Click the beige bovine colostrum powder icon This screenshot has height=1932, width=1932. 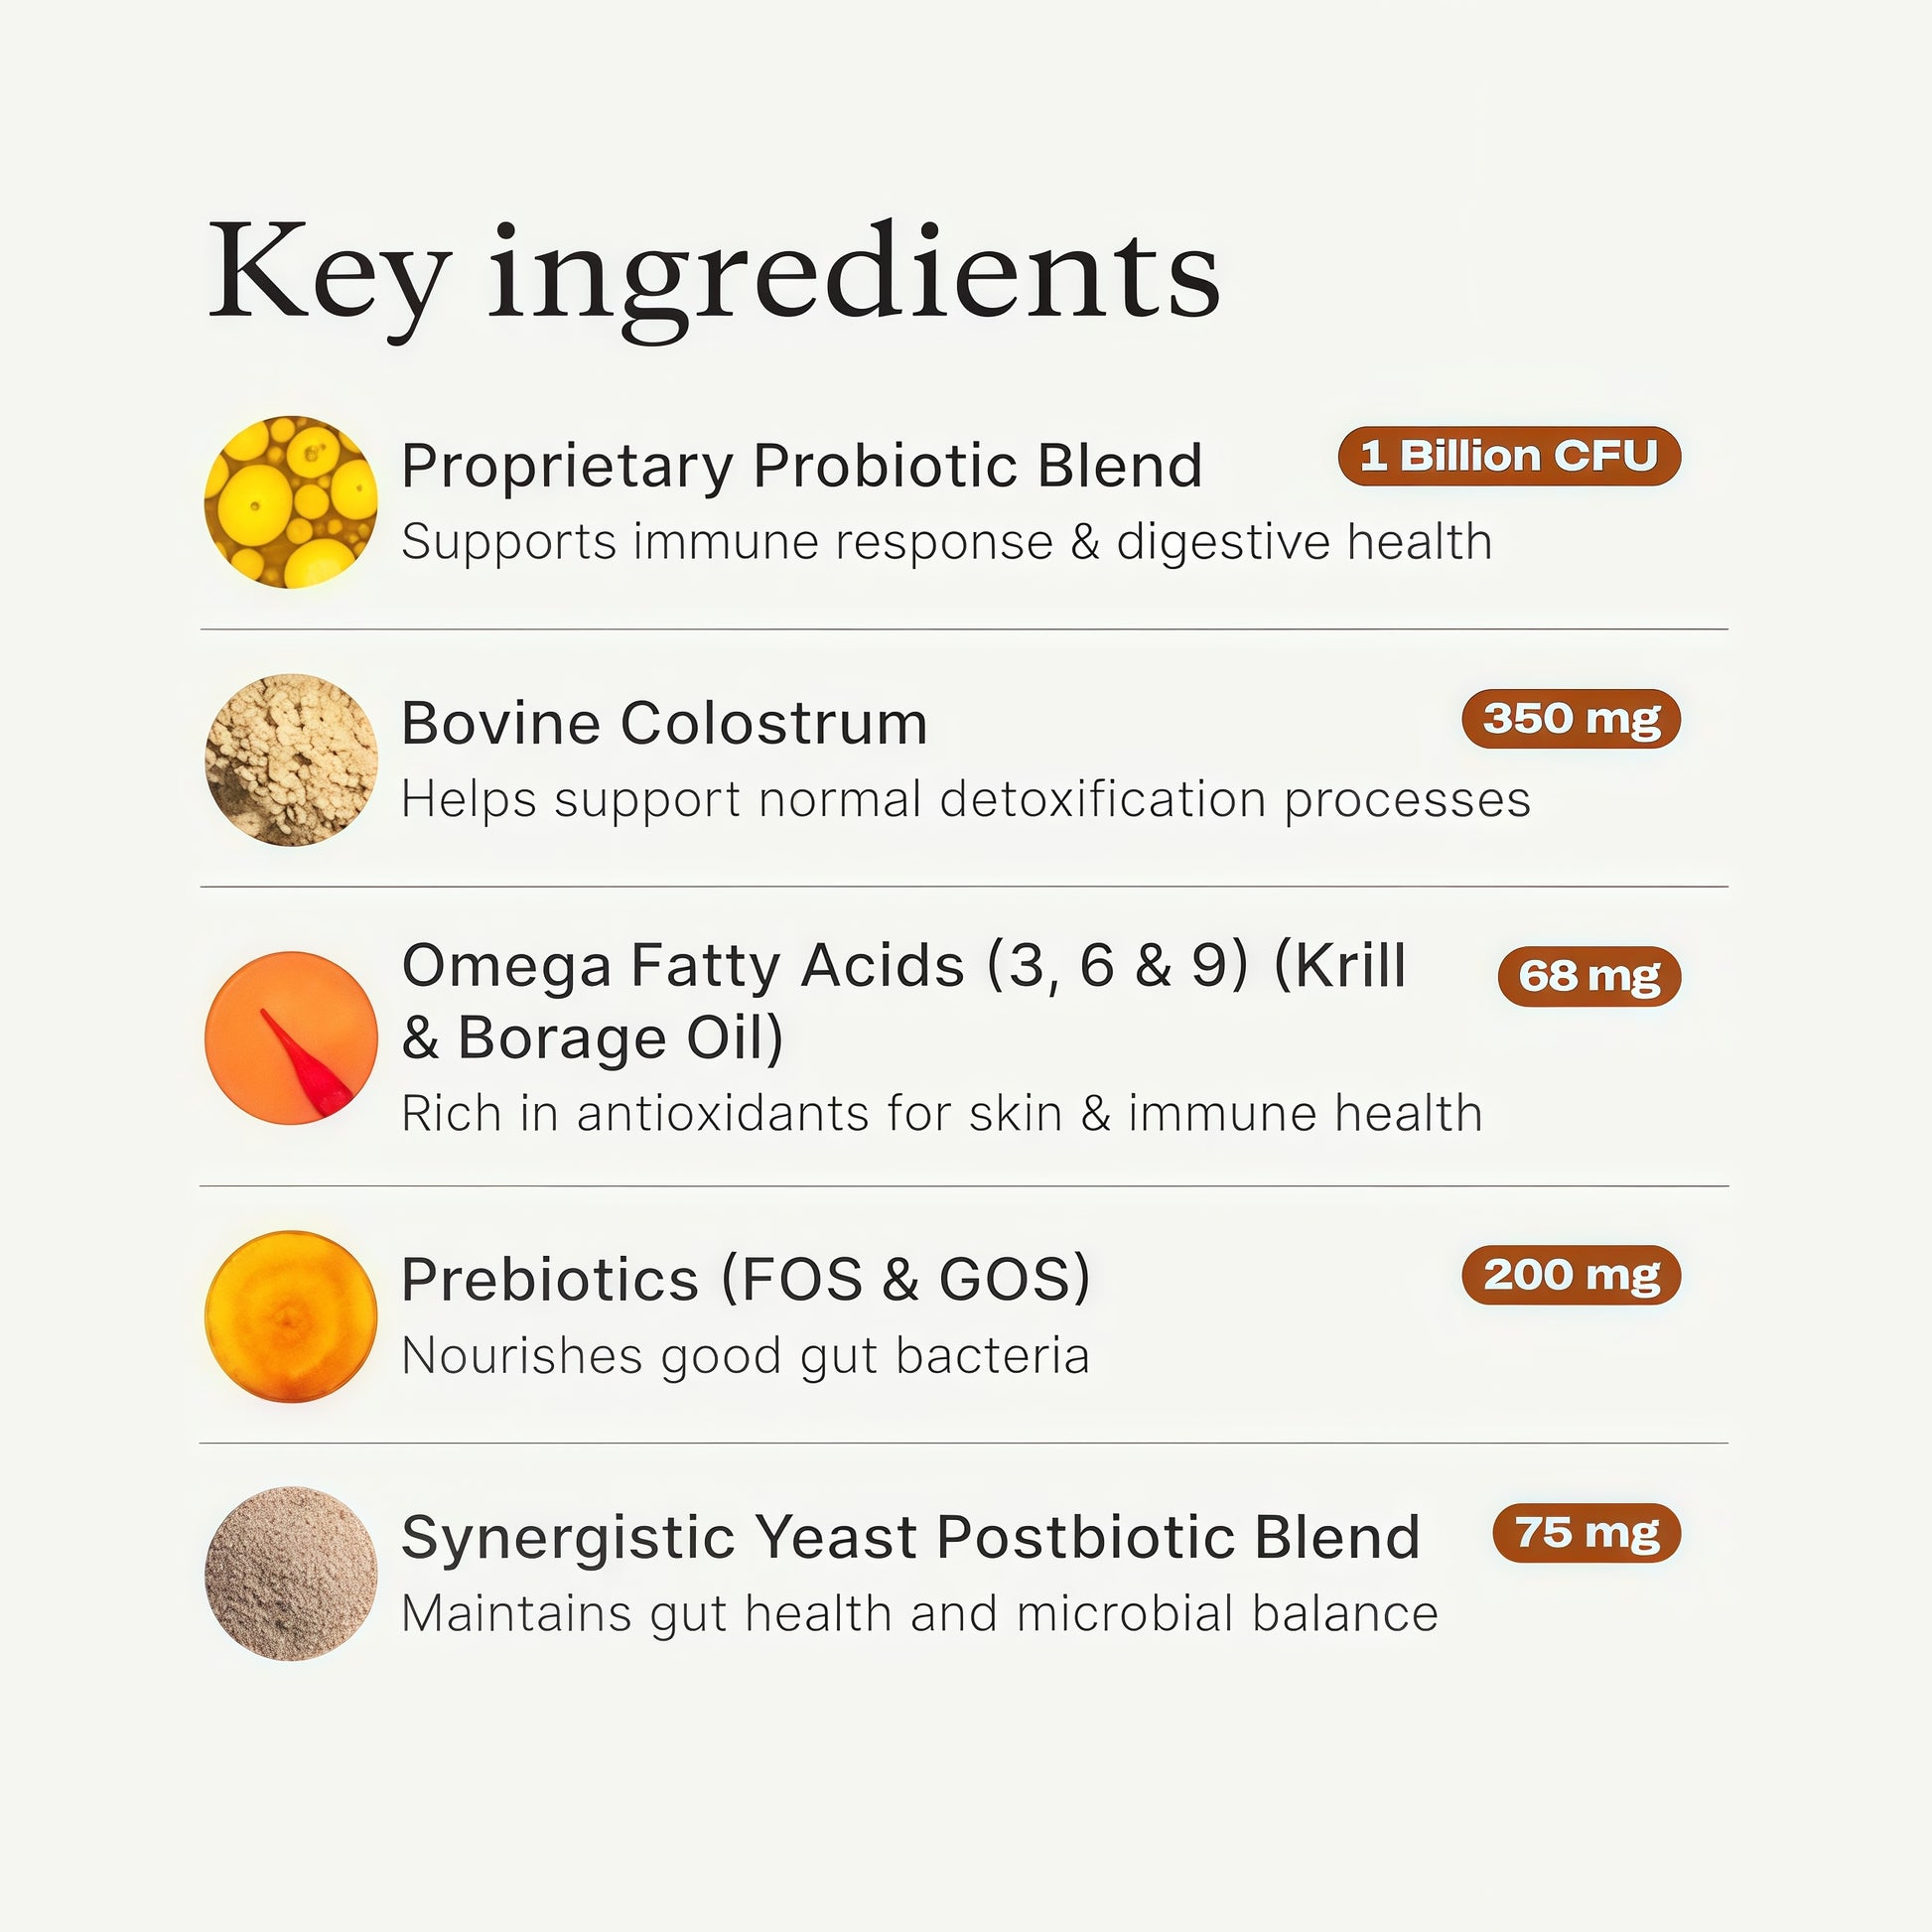(291, 759)
